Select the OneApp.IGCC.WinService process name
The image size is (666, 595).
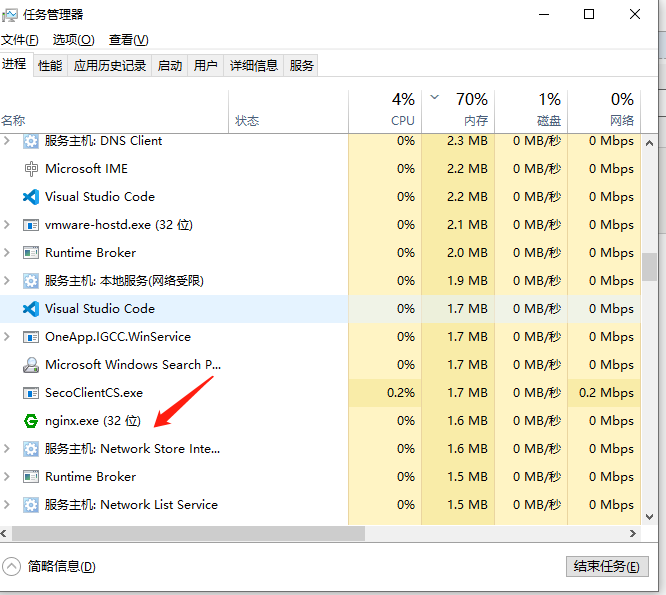click(118, 337)
